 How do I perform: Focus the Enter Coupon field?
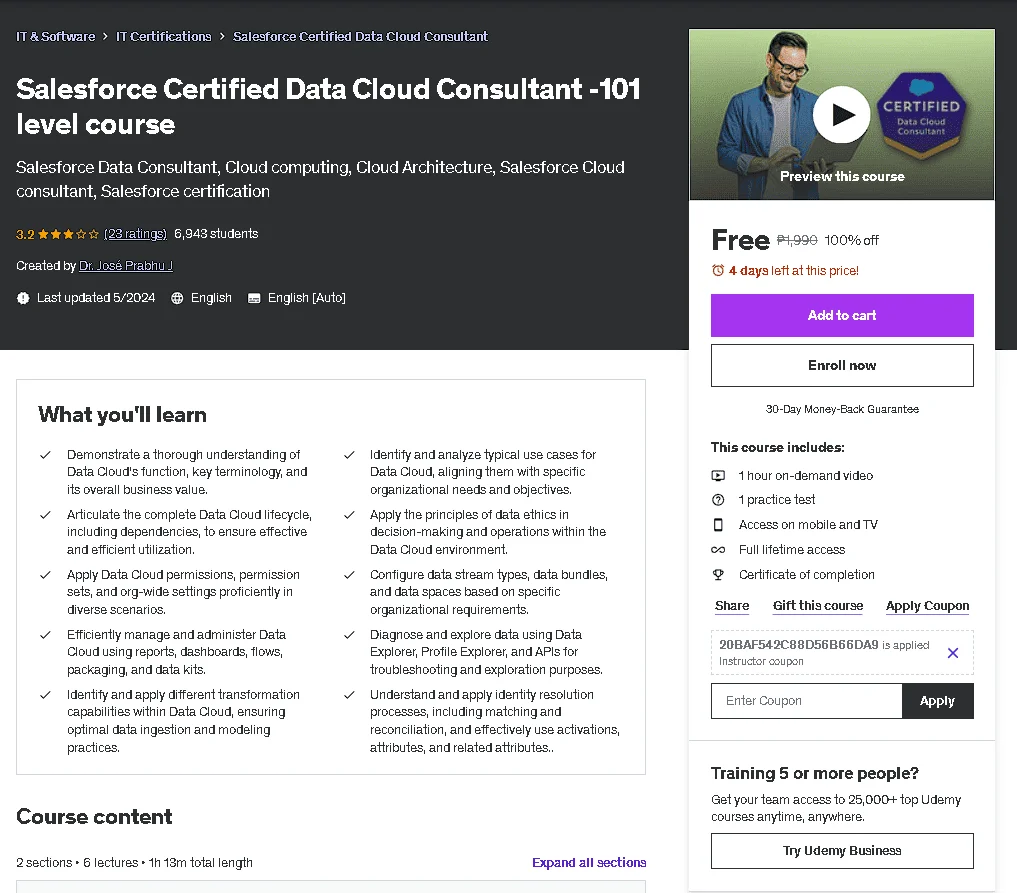(x=806, y=700)
